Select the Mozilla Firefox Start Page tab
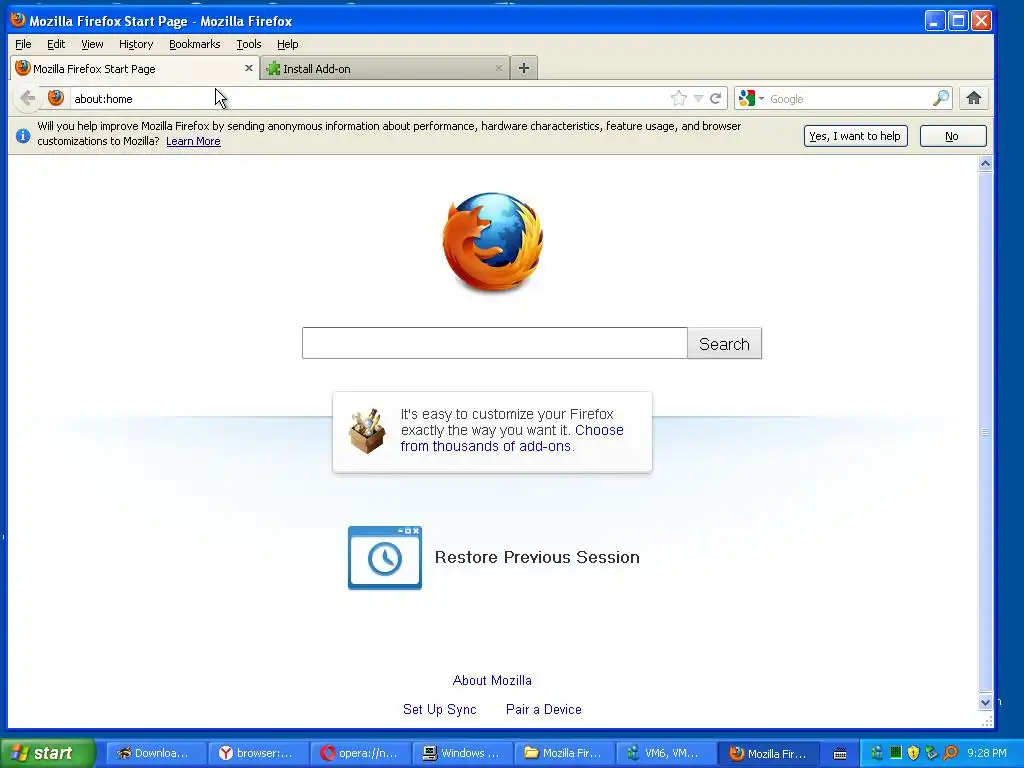 coord(134,69)
